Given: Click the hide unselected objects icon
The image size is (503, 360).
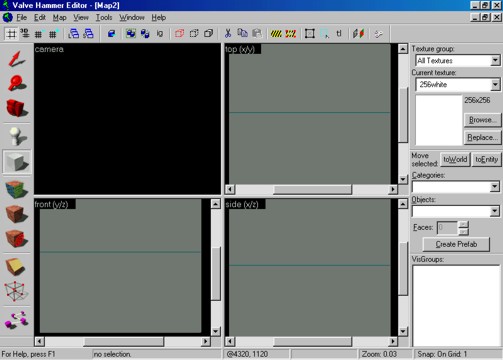Looking at the screenshot, I should [x=194, y=34].
